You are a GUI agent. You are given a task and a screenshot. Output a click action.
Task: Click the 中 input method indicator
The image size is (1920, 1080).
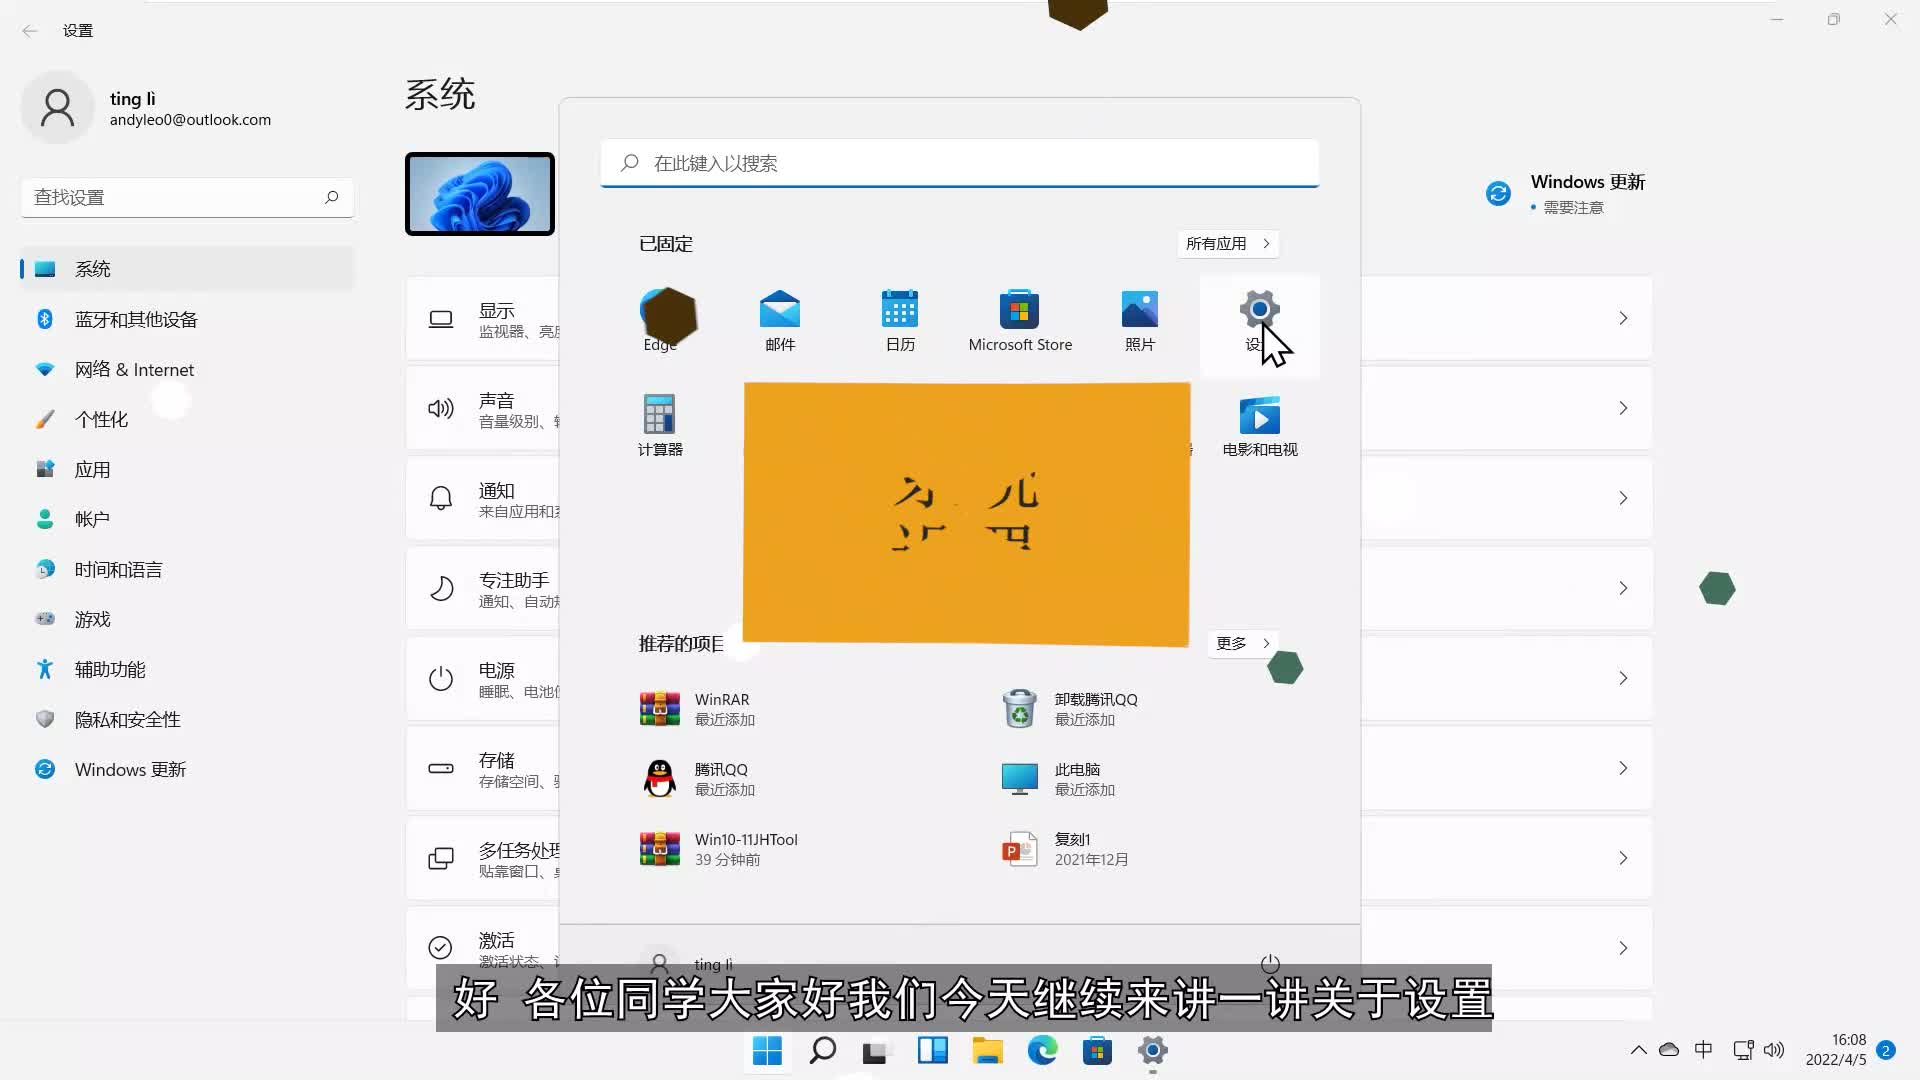pos(1704,1050)
